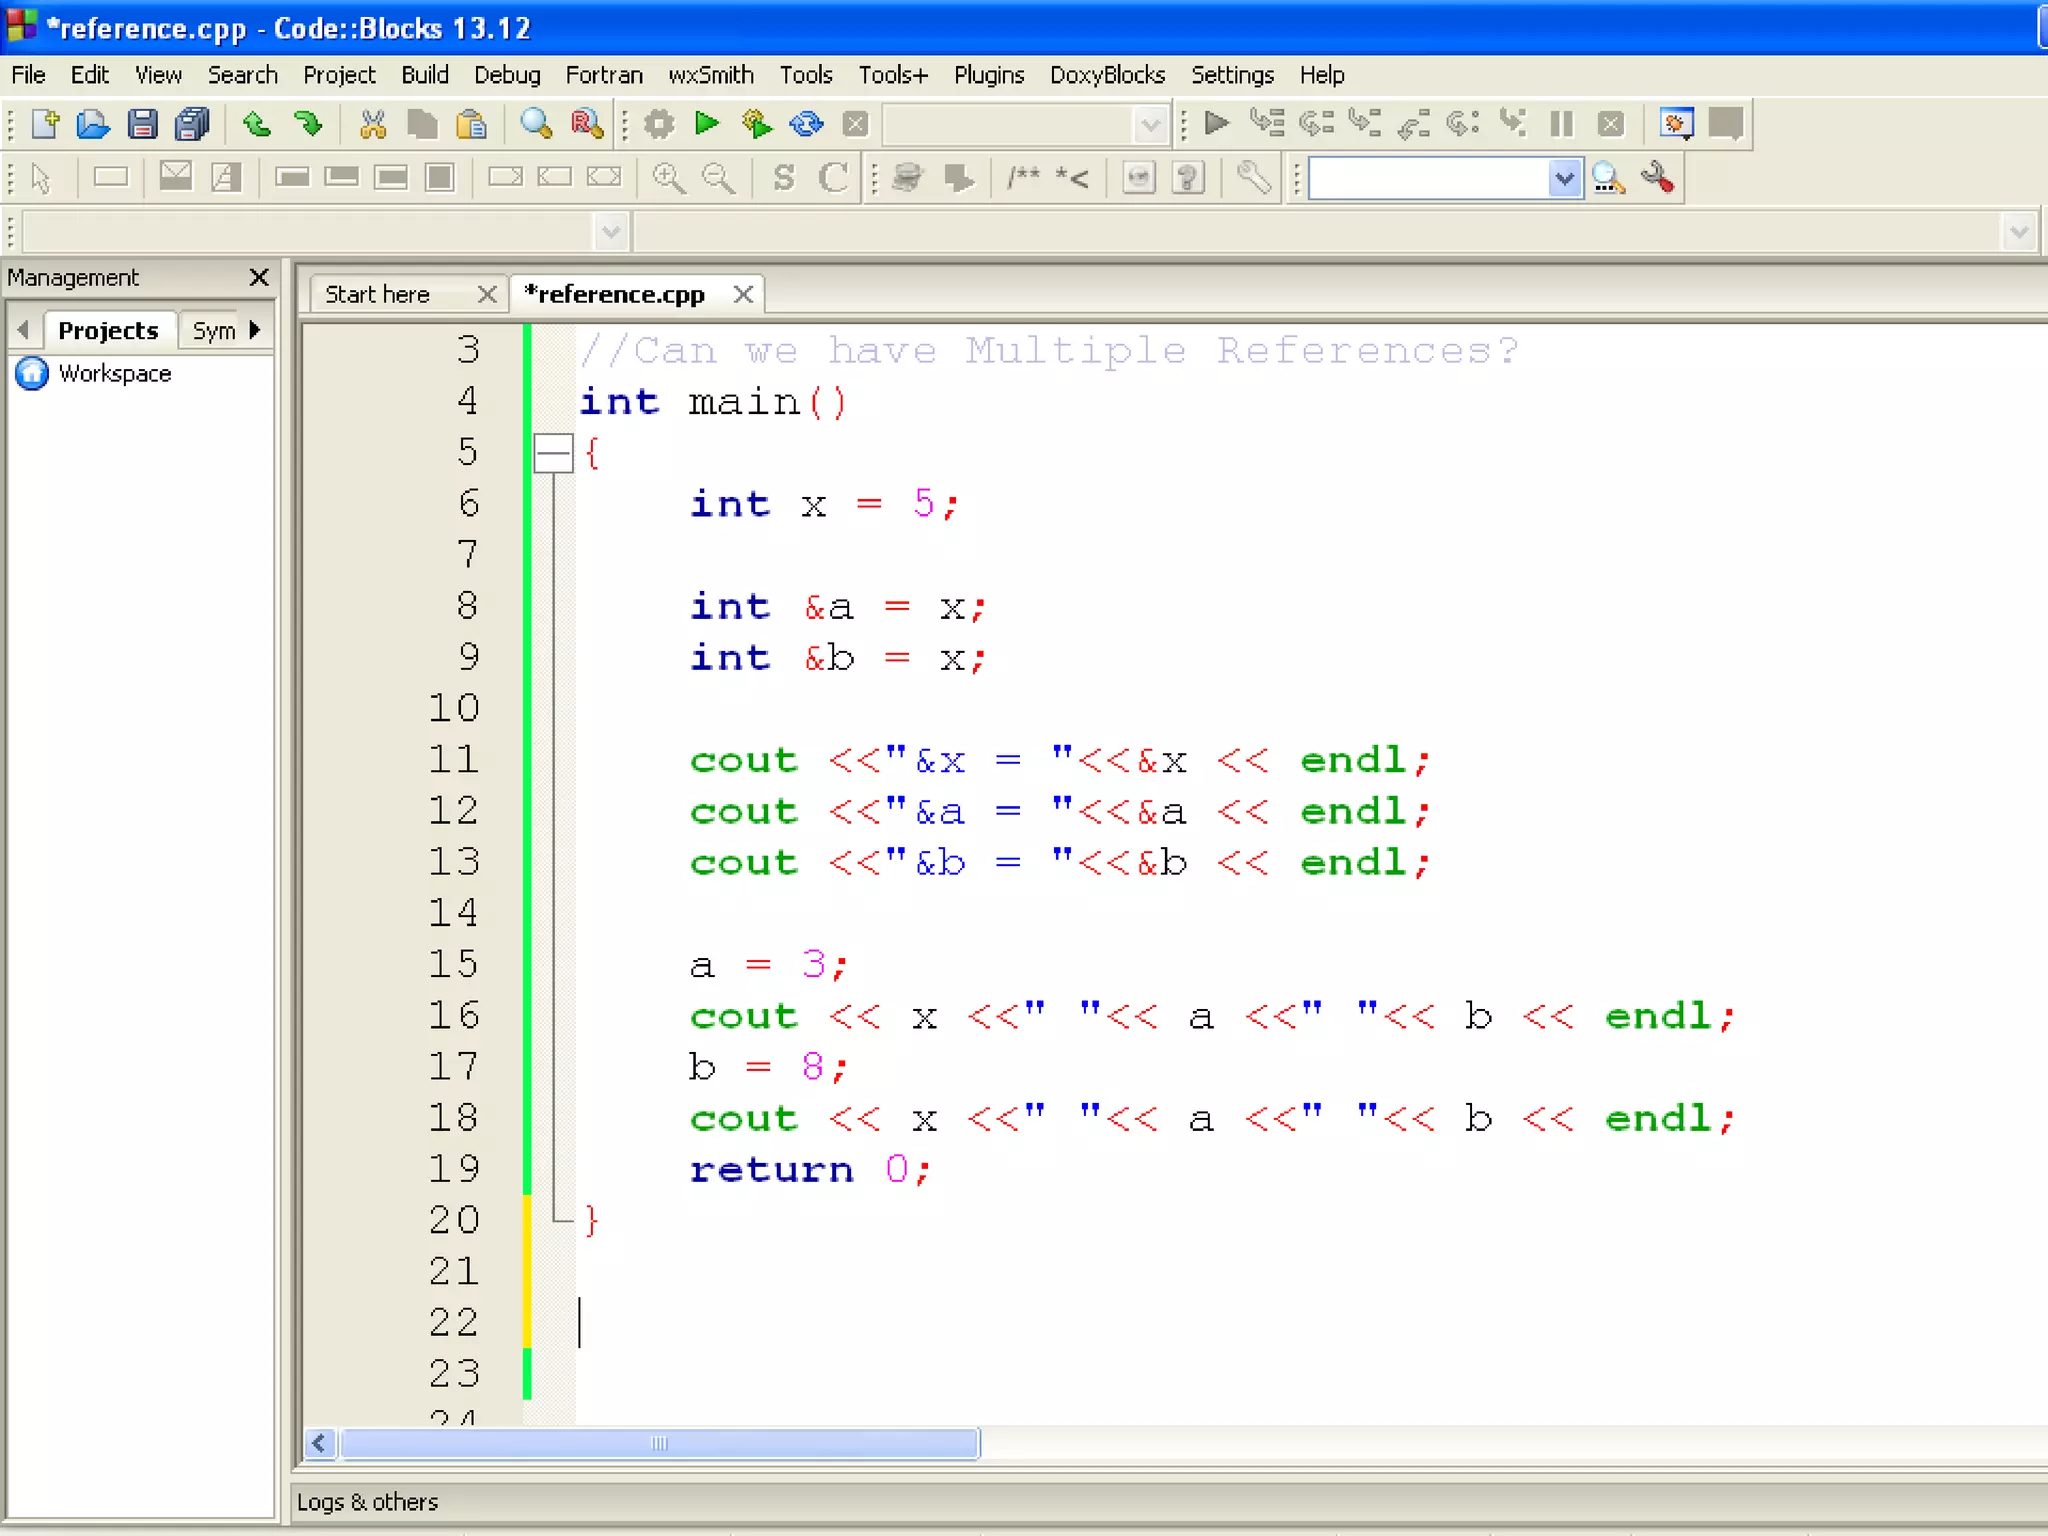
Task: Collapse the main function fold marker
Action: click(553, 453)
